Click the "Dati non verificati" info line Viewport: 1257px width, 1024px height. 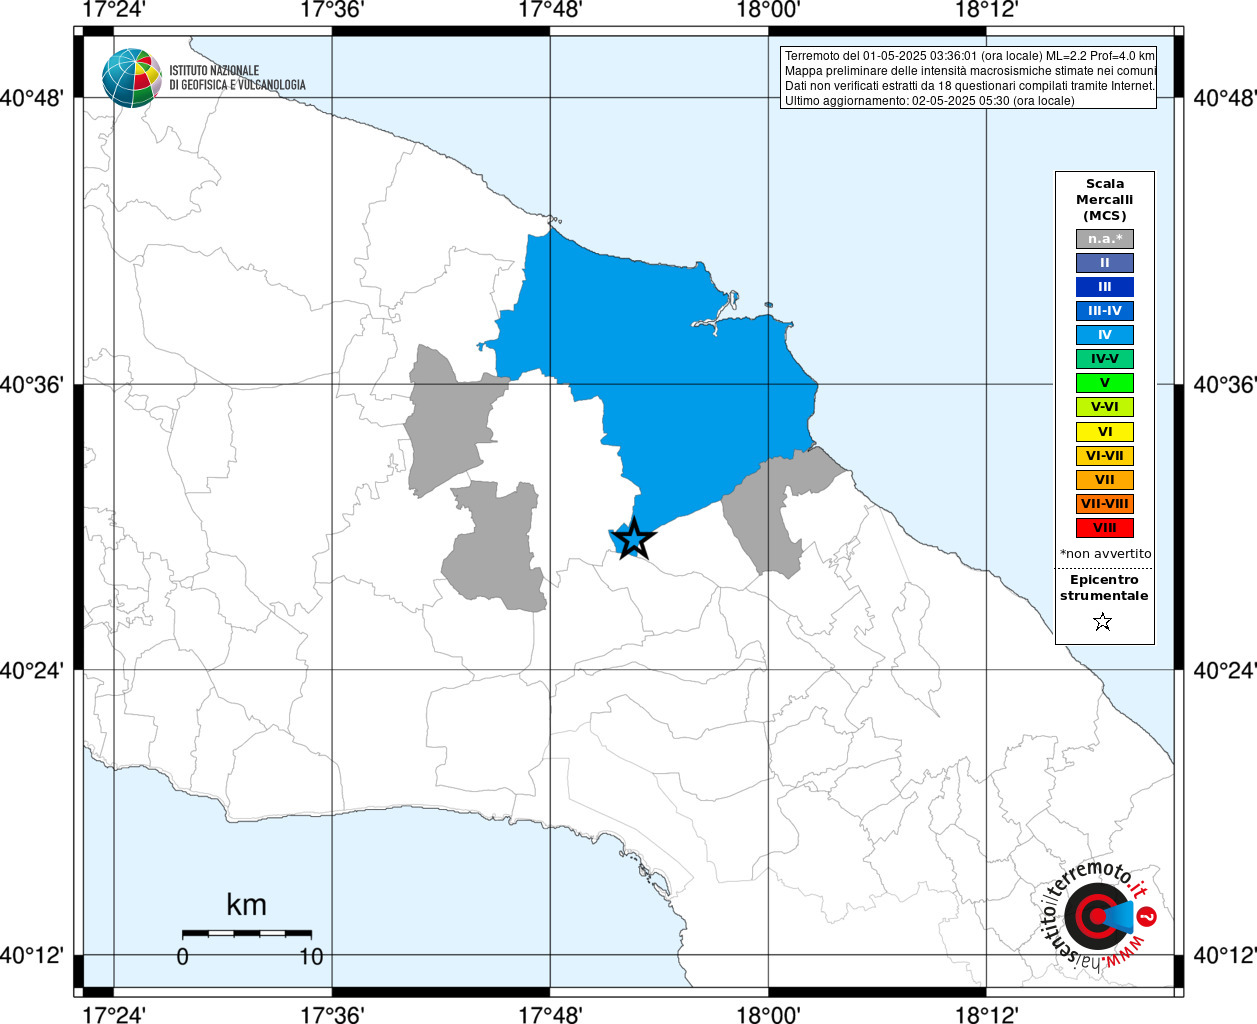point(970,86)
